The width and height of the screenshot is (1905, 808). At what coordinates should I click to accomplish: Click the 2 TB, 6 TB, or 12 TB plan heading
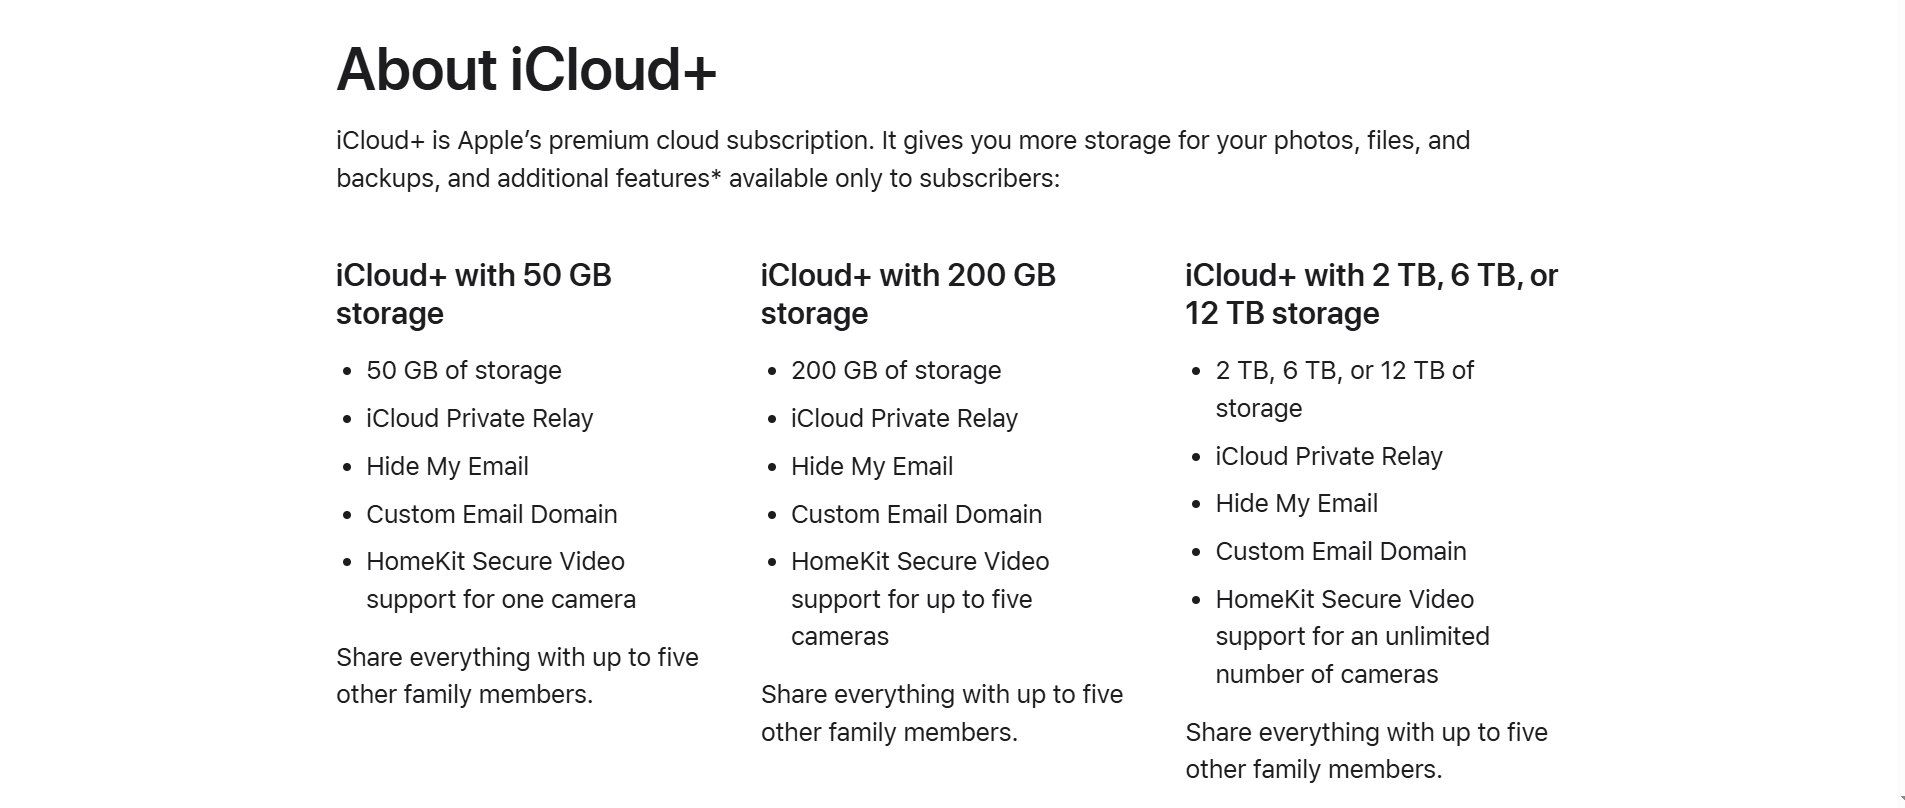coord(1371,294)
